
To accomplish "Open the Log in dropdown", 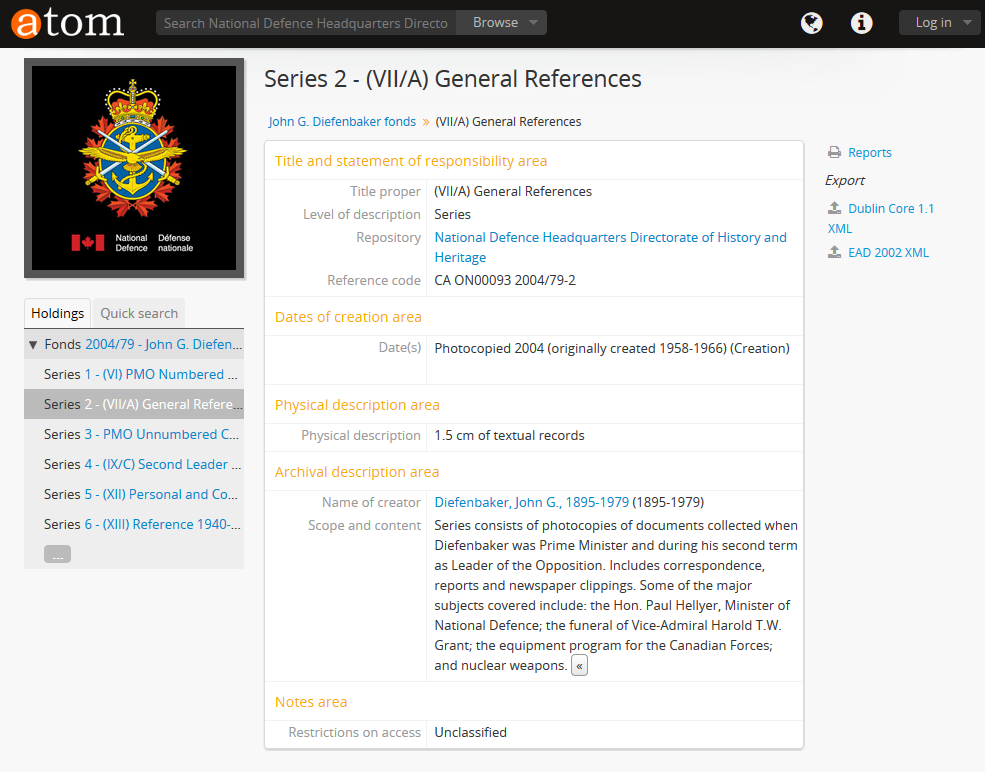I will (937, 22).
